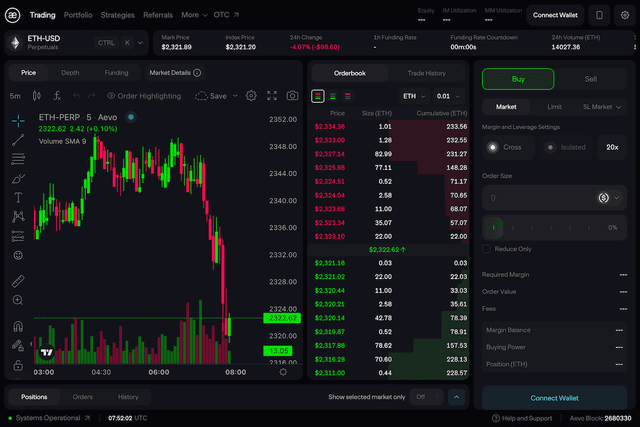Open Help and Support link

tap(522, 418)
